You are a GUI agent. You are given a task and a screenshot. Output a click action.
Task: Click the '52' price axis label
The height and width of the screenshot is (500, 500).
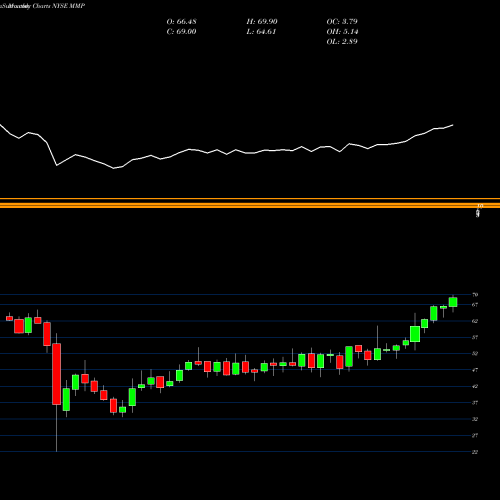475,354
